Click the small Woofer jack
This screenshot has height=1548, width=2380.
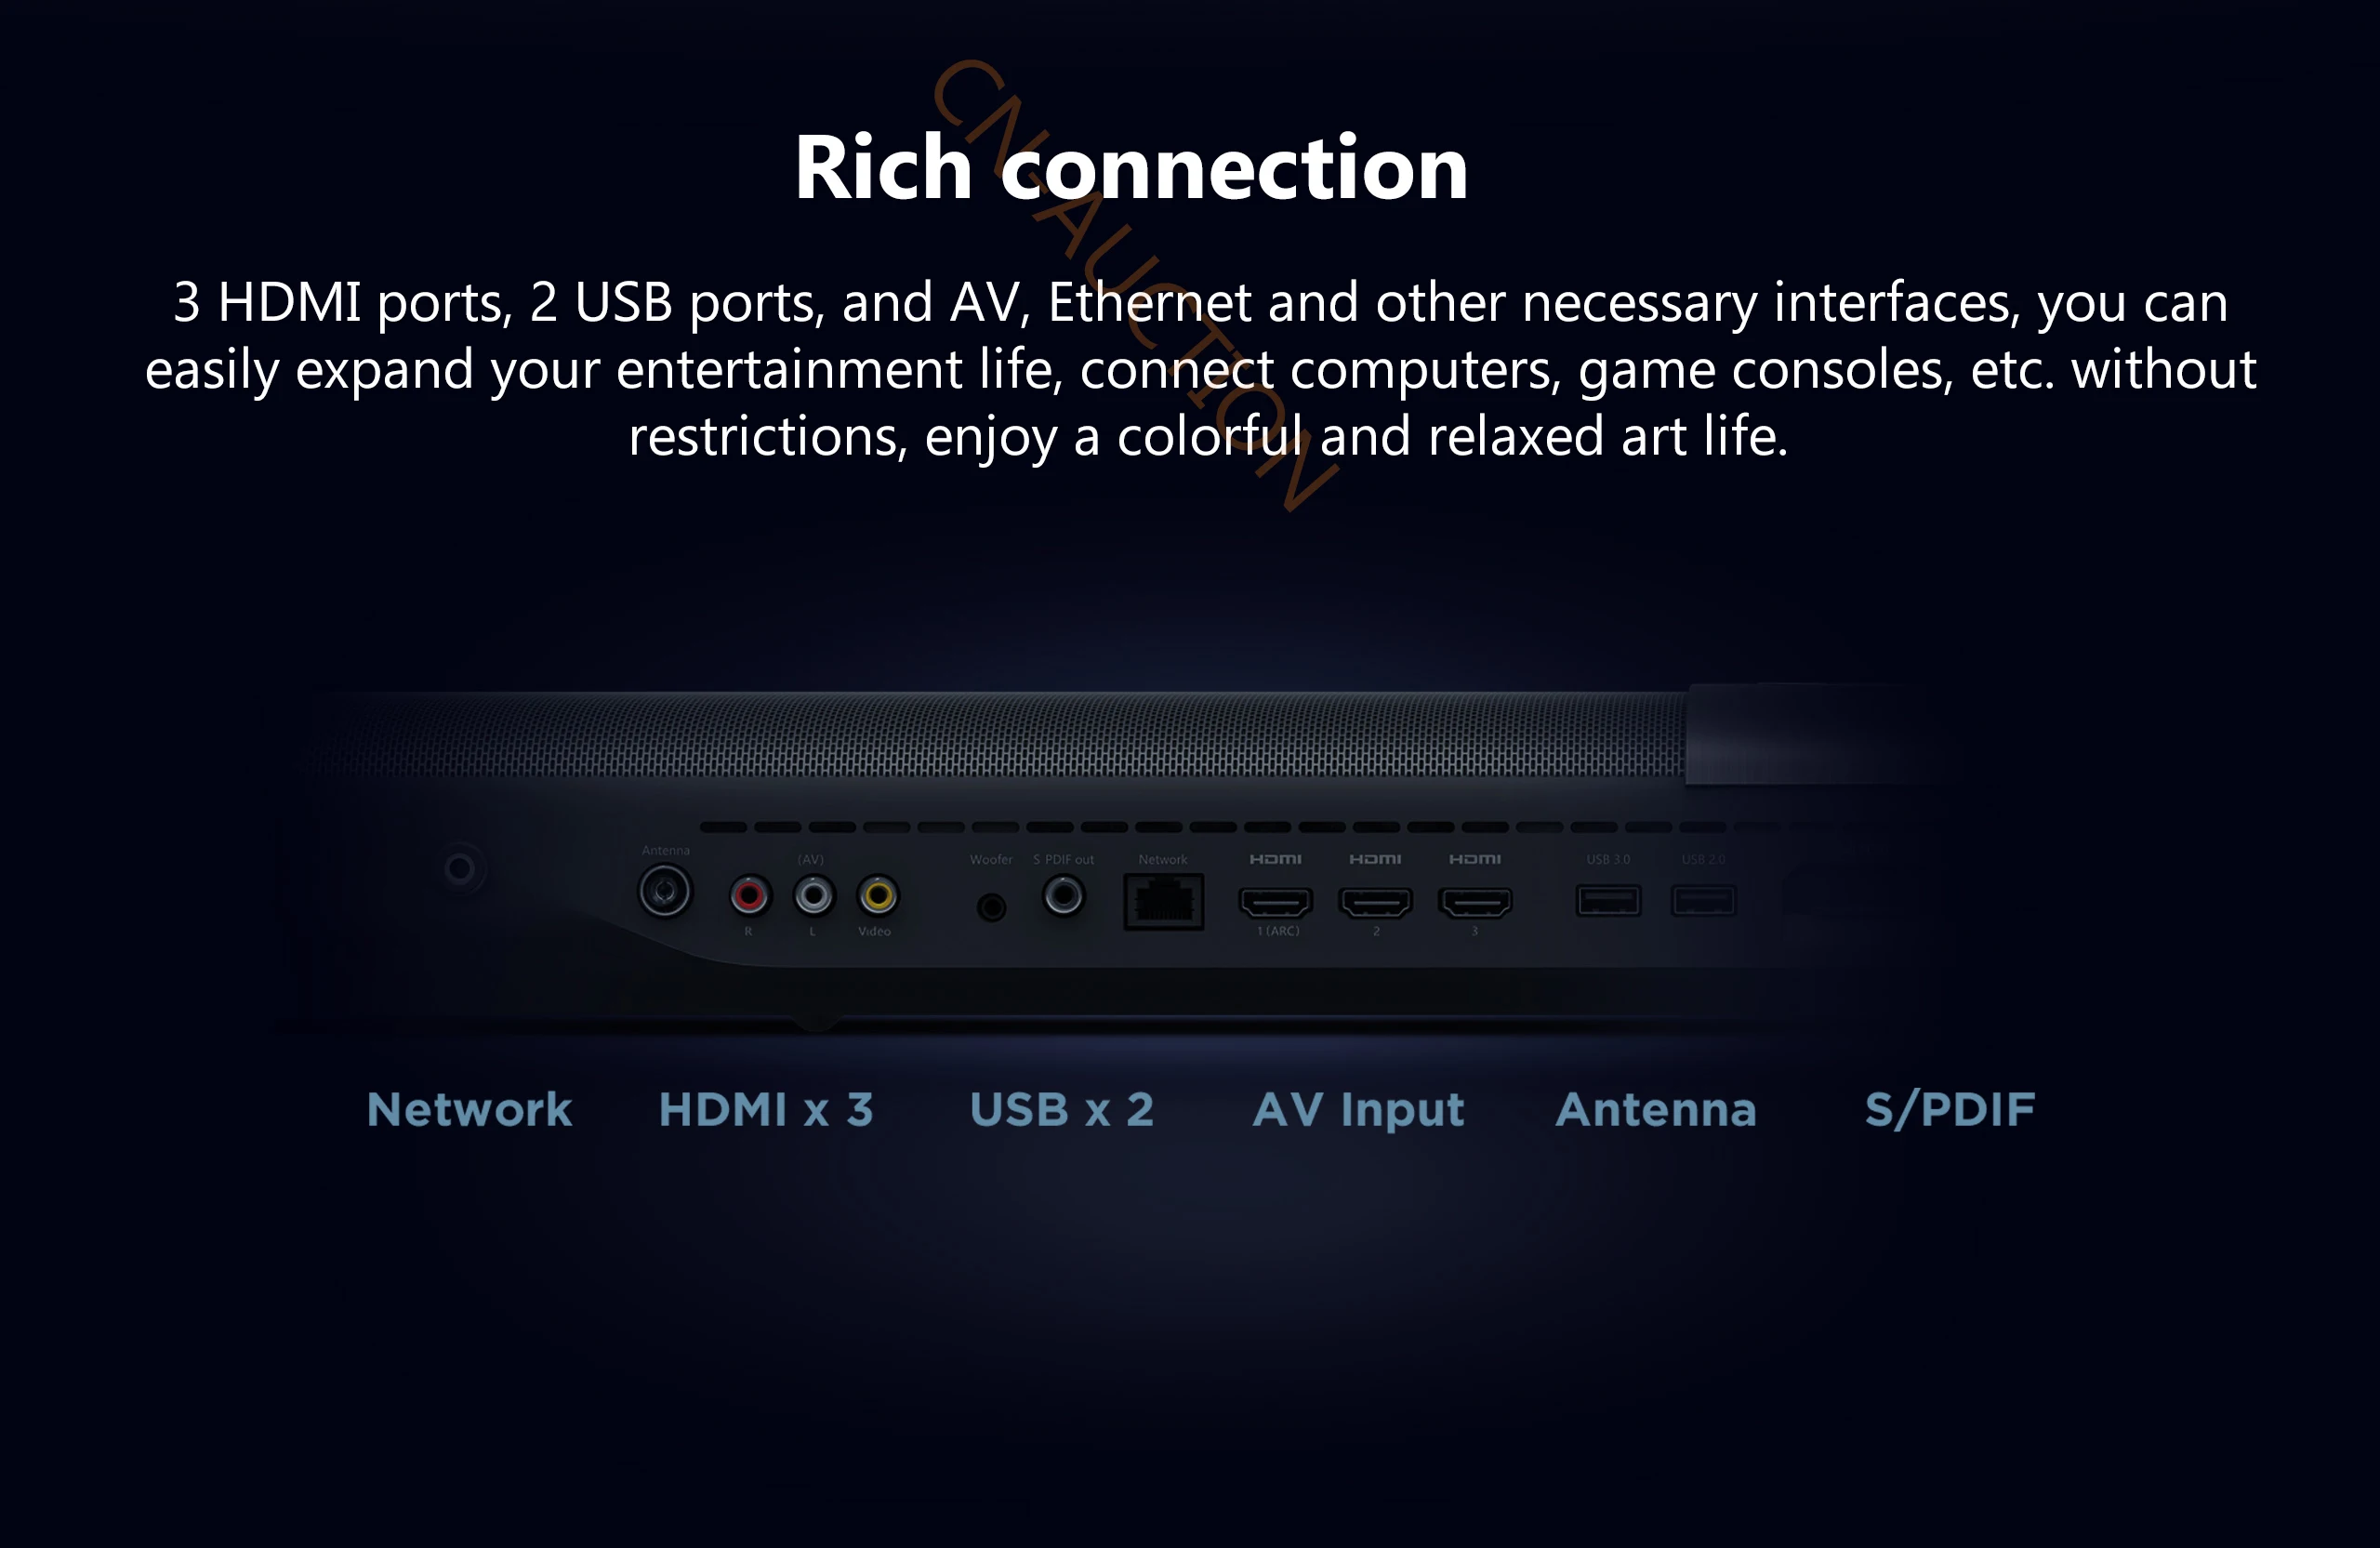tap(991, 907)
